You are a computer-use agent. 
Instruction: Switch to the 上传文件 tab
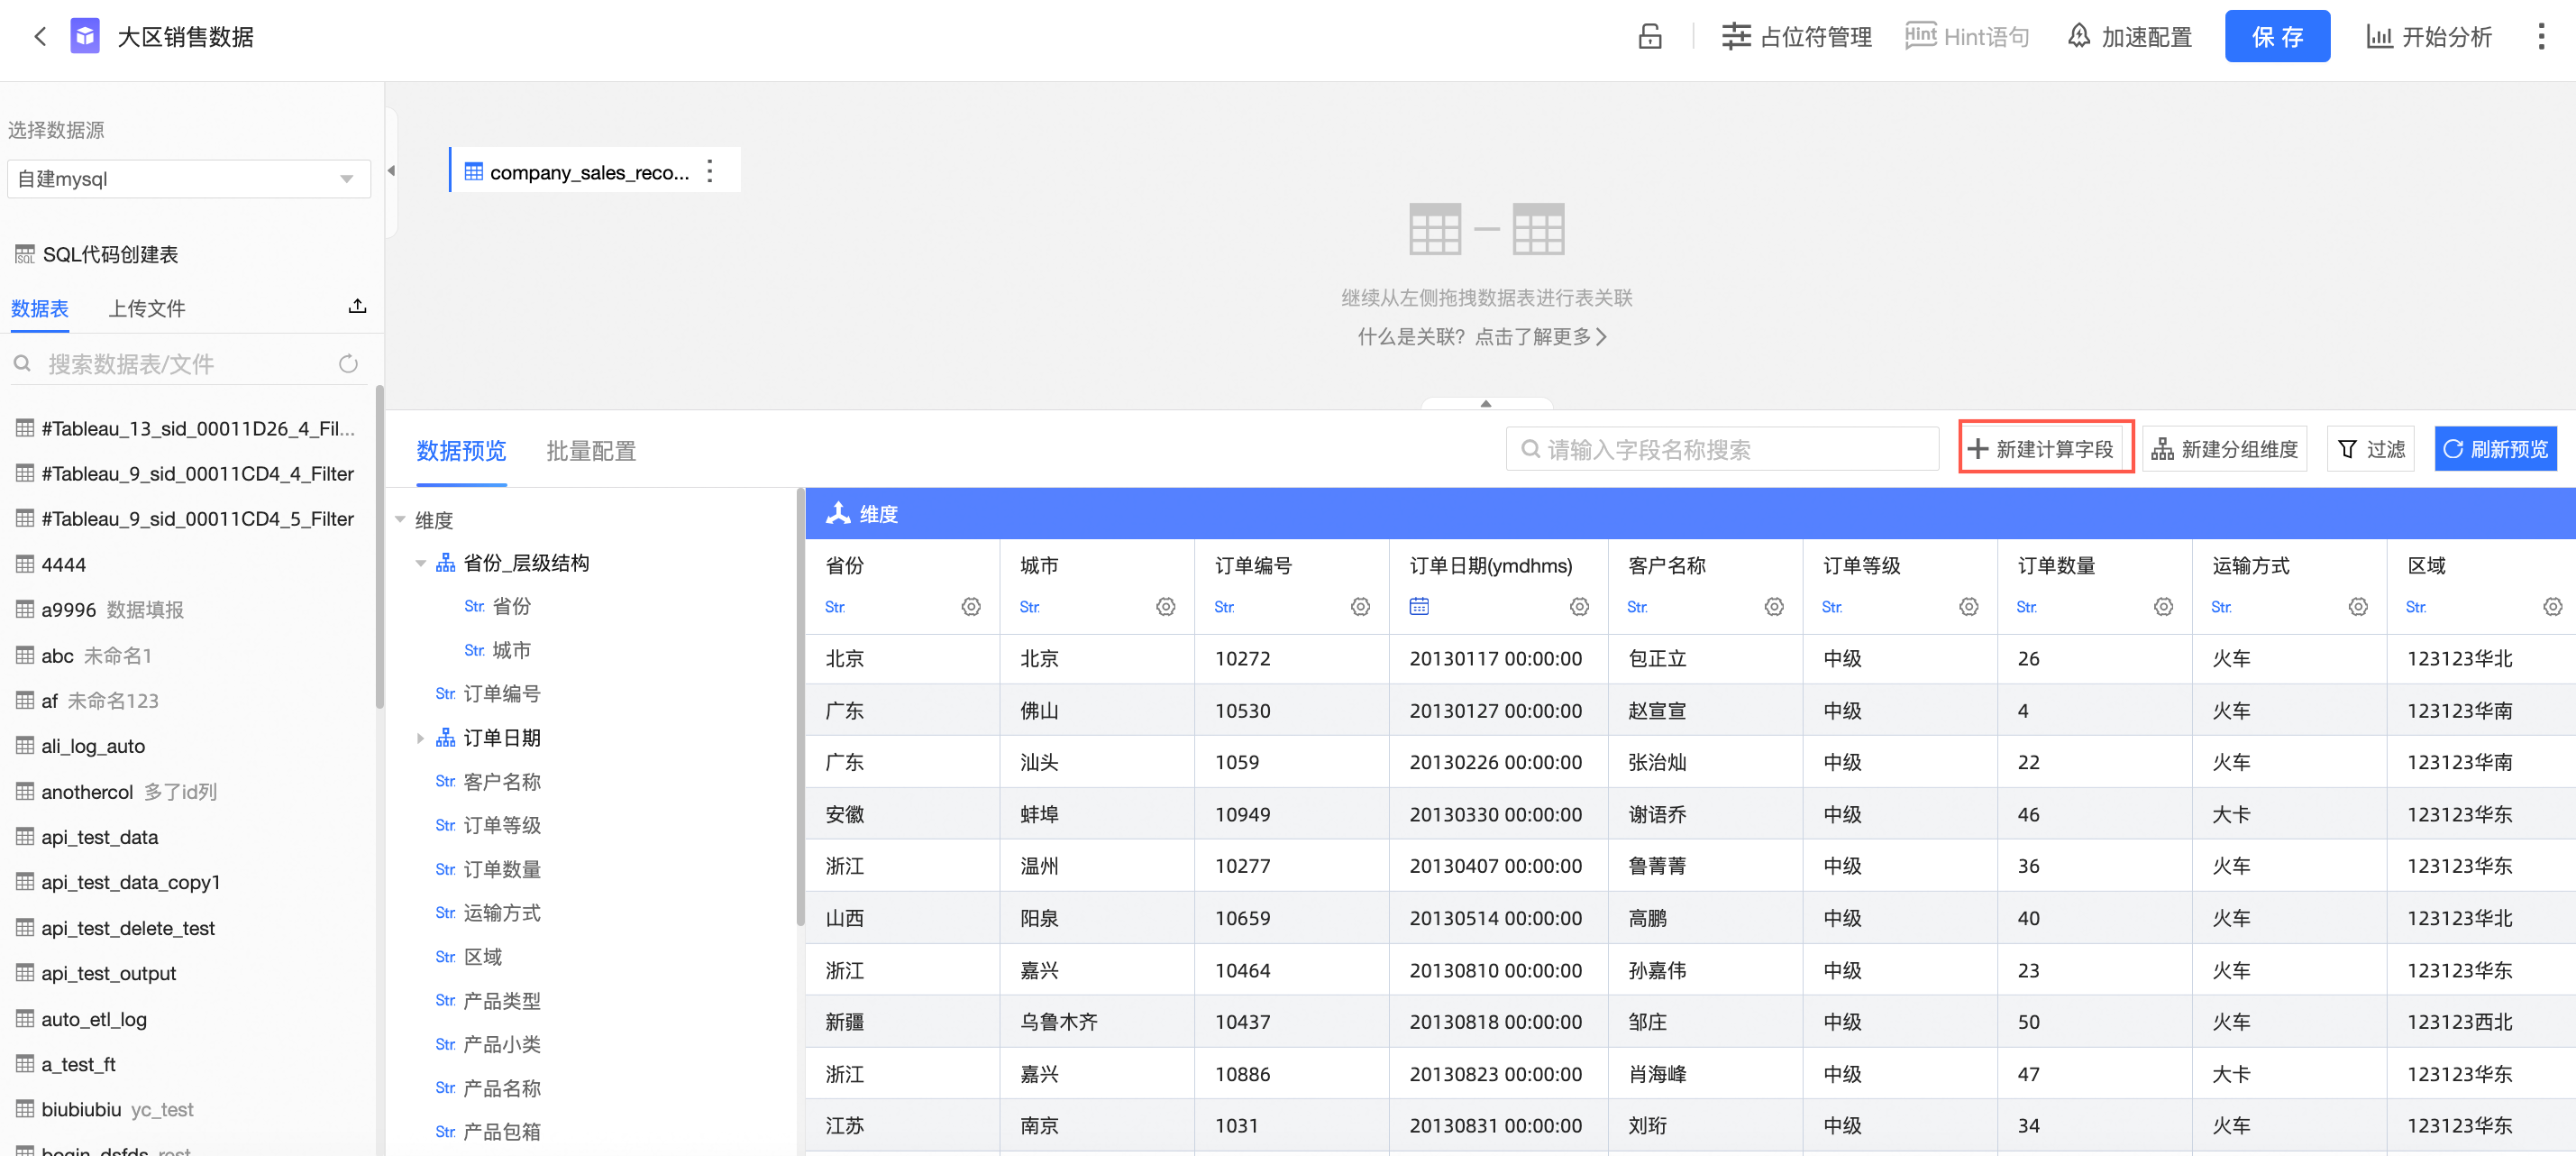(x=147, y=308)
